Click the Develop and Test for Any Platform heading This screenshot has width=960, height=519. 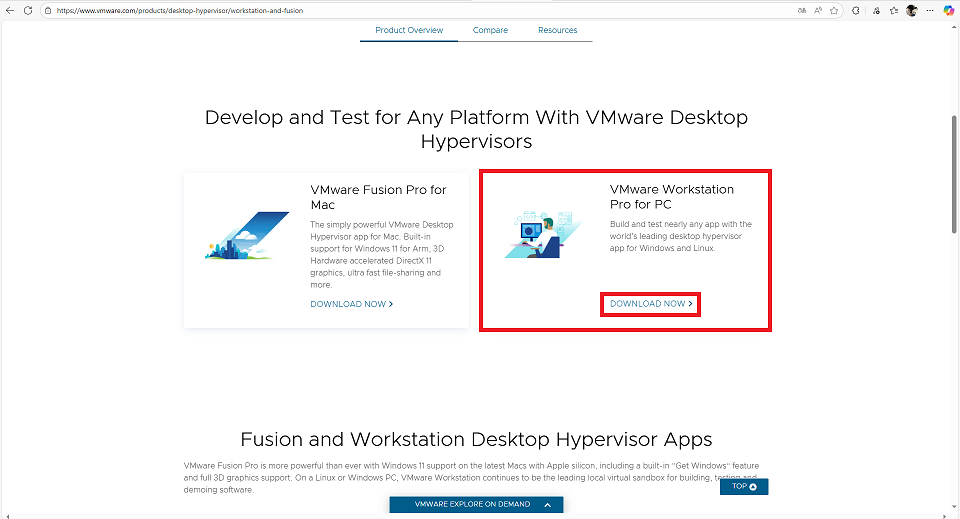click(x=476, y=129)
